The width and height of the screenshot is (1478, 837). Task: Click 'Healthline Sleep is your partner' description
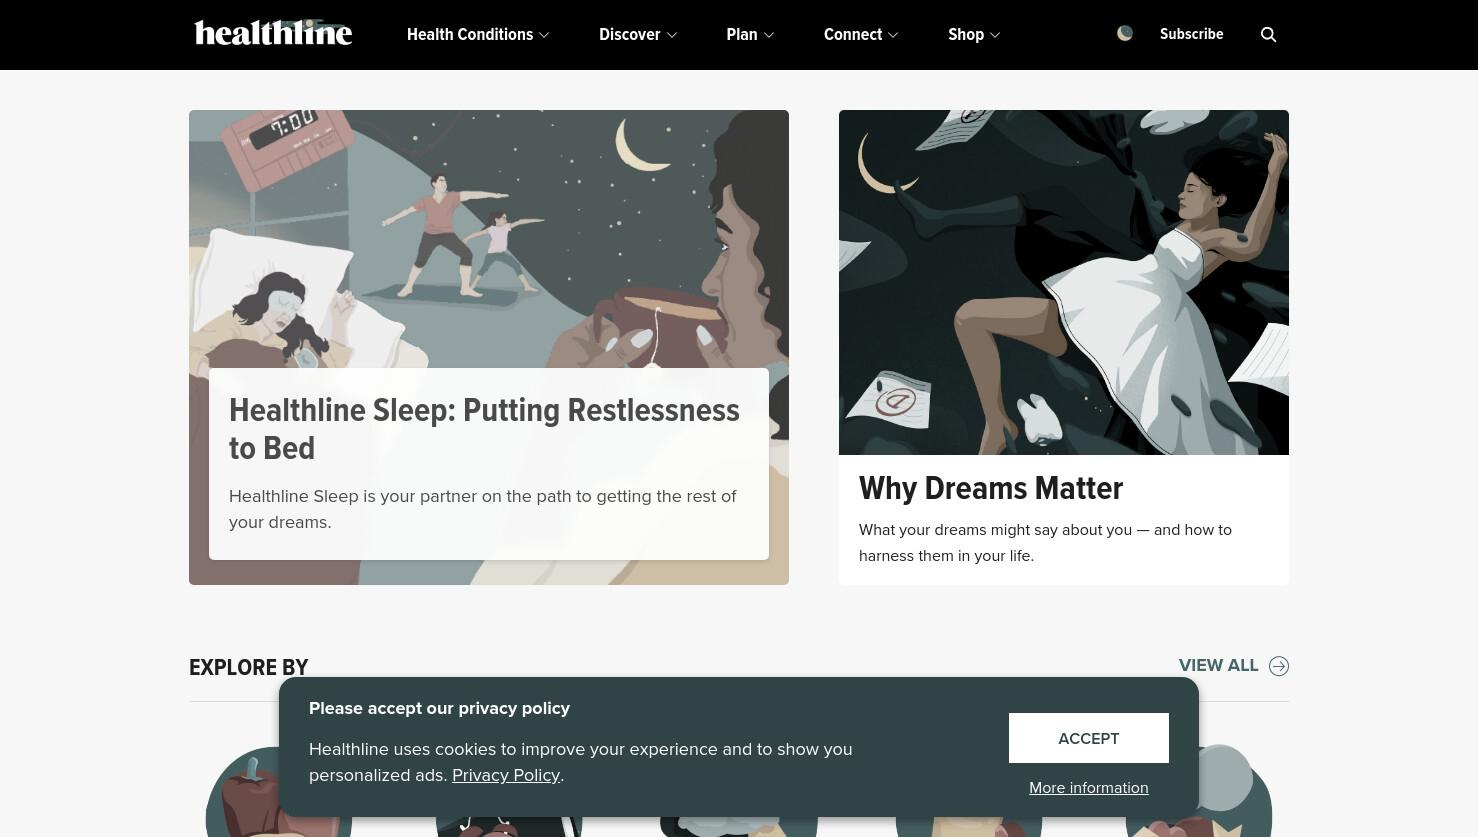click(483, 509)
